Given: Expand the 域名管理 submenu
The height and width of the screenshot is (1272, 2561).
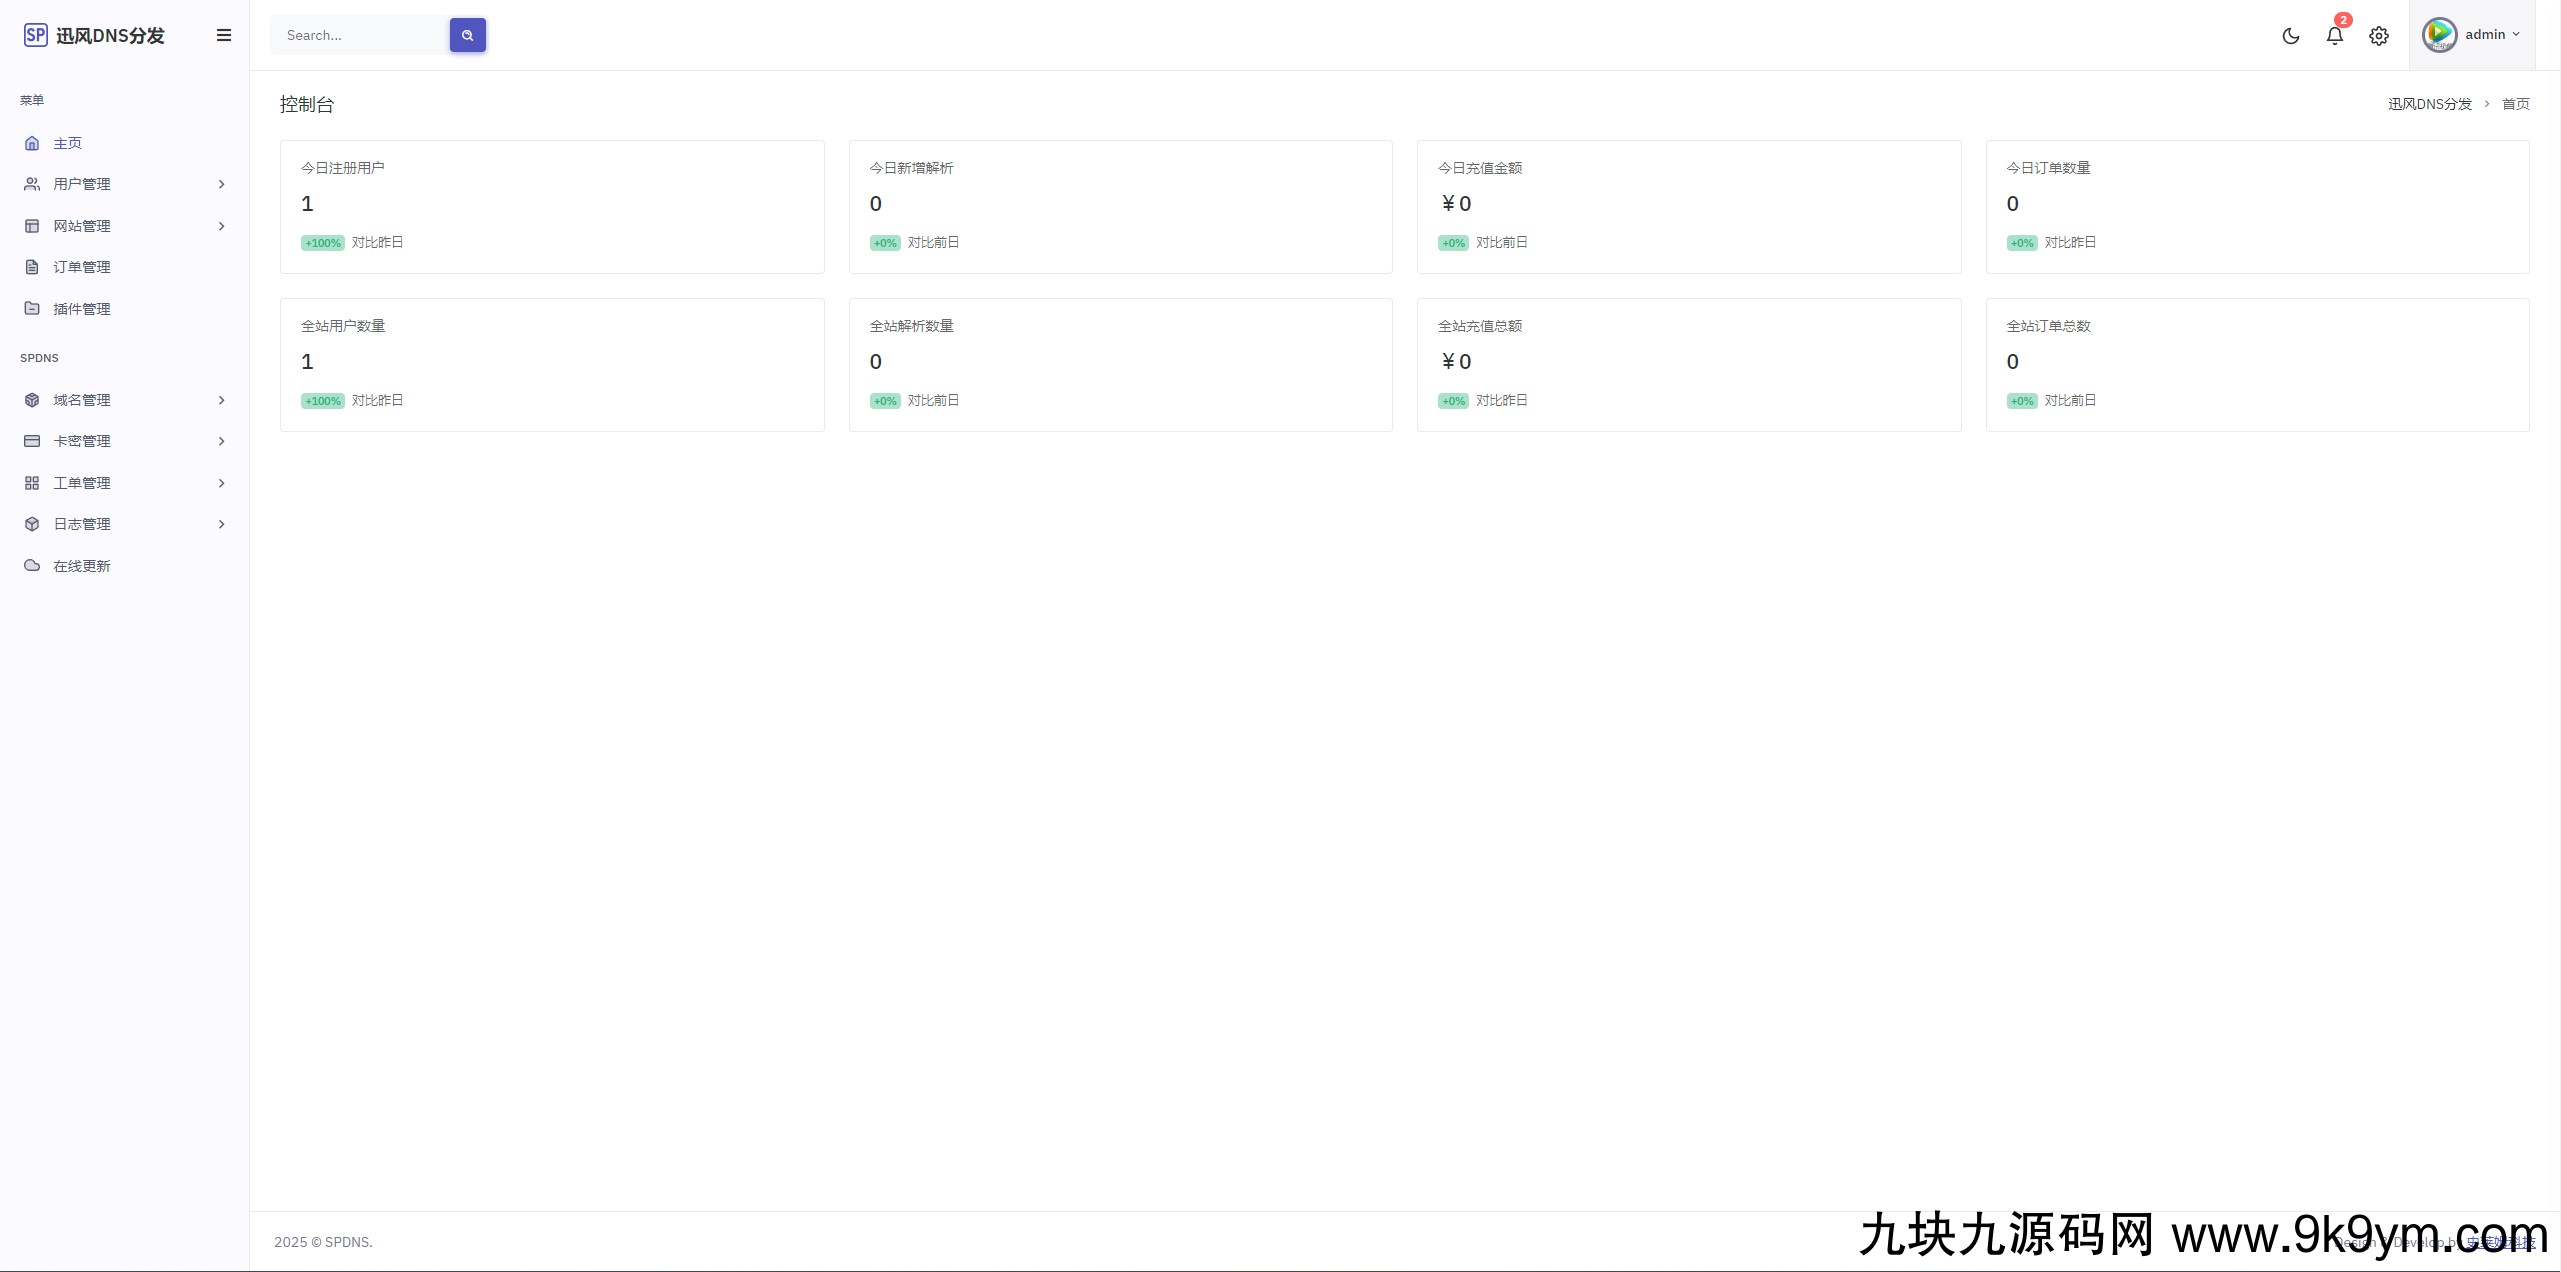Looking at the screenshot, I should pos(122,398).
